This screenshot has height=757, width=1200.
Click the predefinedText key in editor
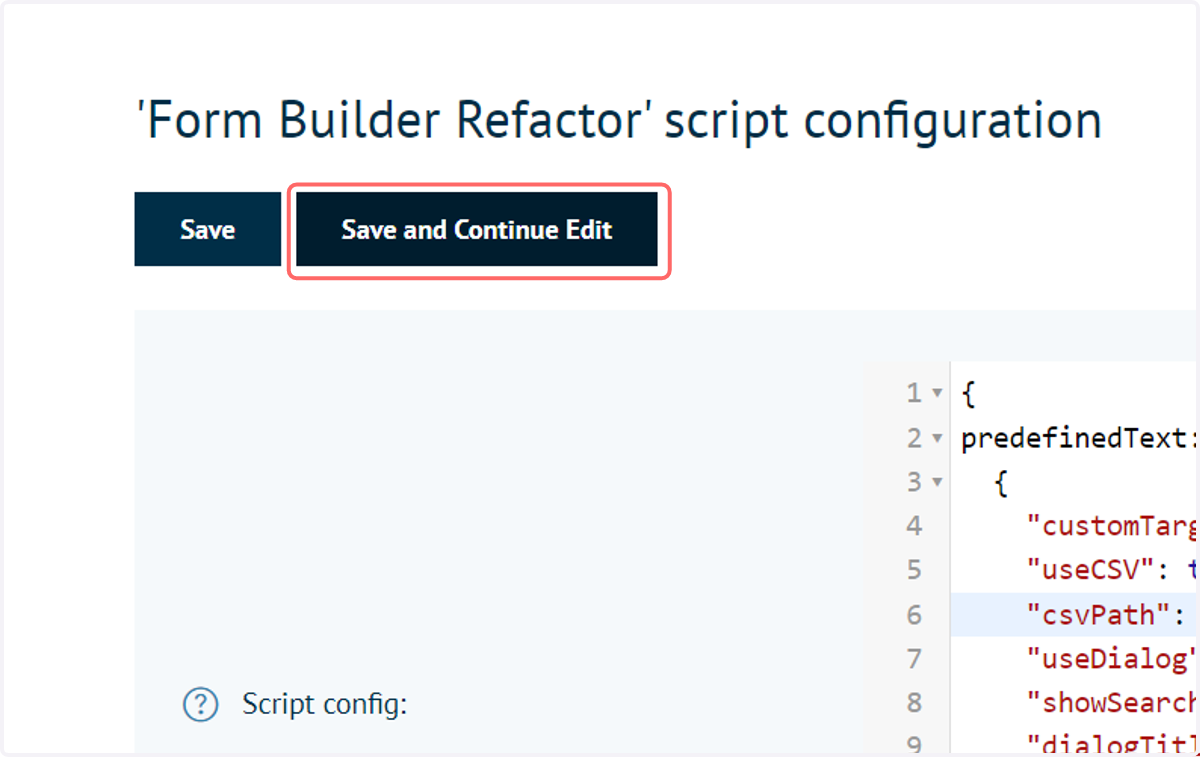(1073, 438)
